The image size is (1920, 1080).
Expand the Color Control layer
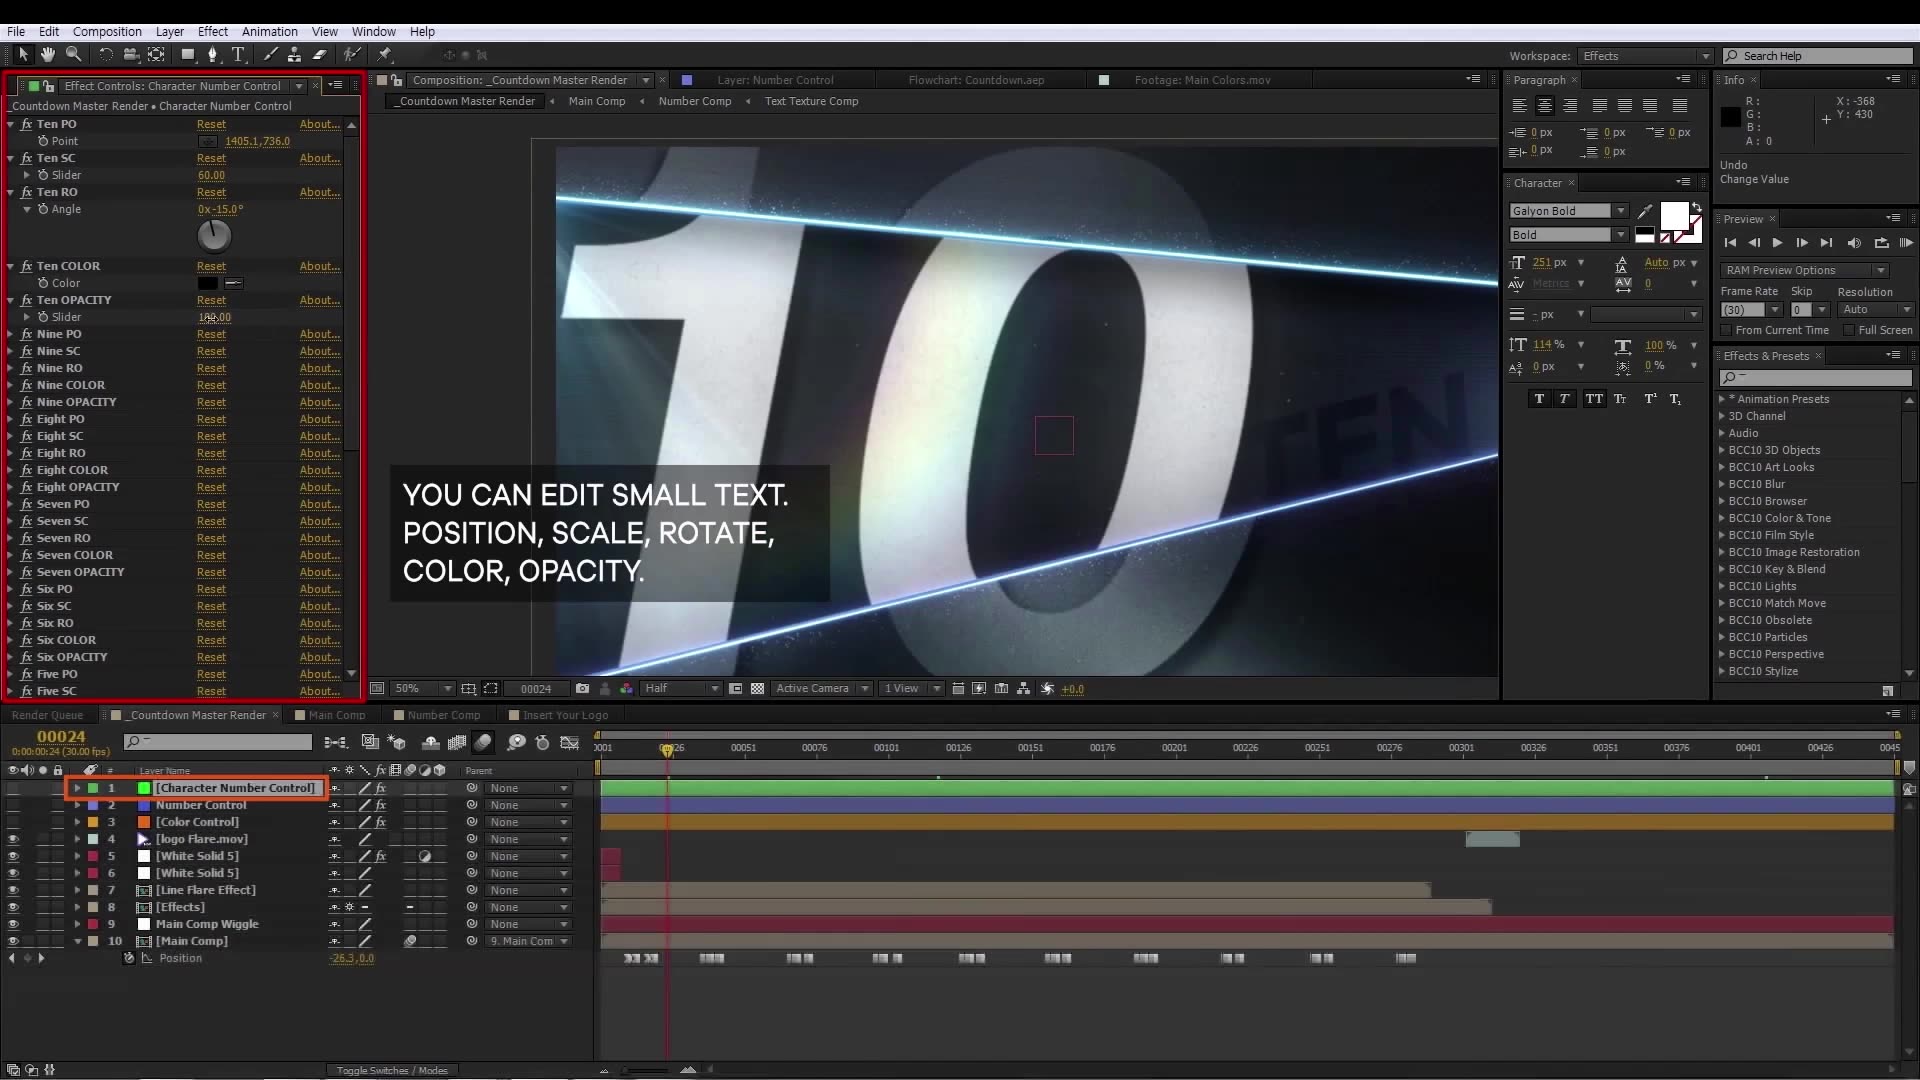(x=77, y=822)
